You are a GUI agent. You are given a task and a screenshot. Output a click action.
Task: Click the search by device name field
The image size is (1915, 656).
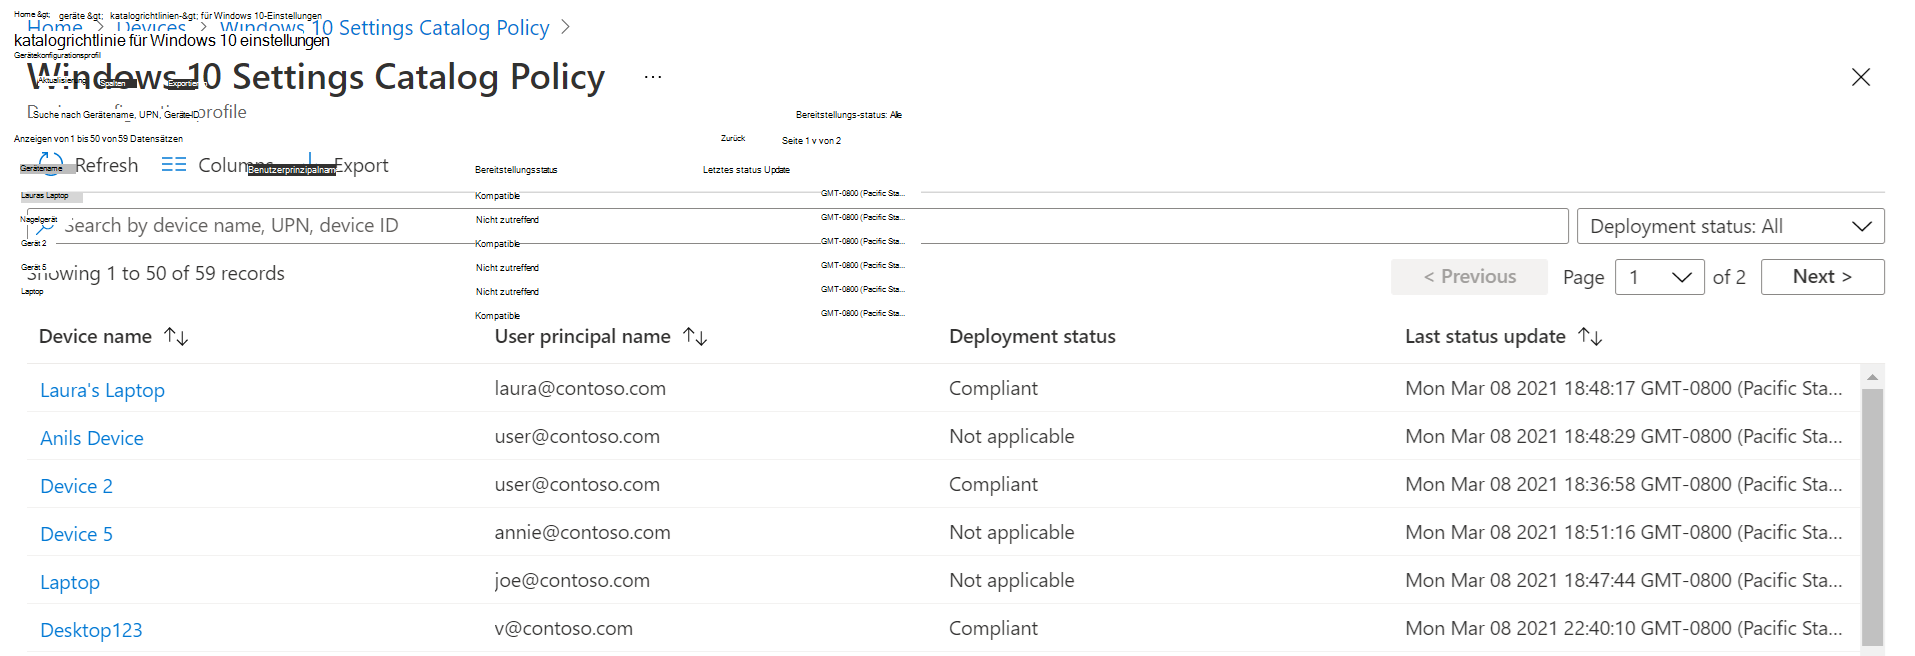tap(800, 226)
